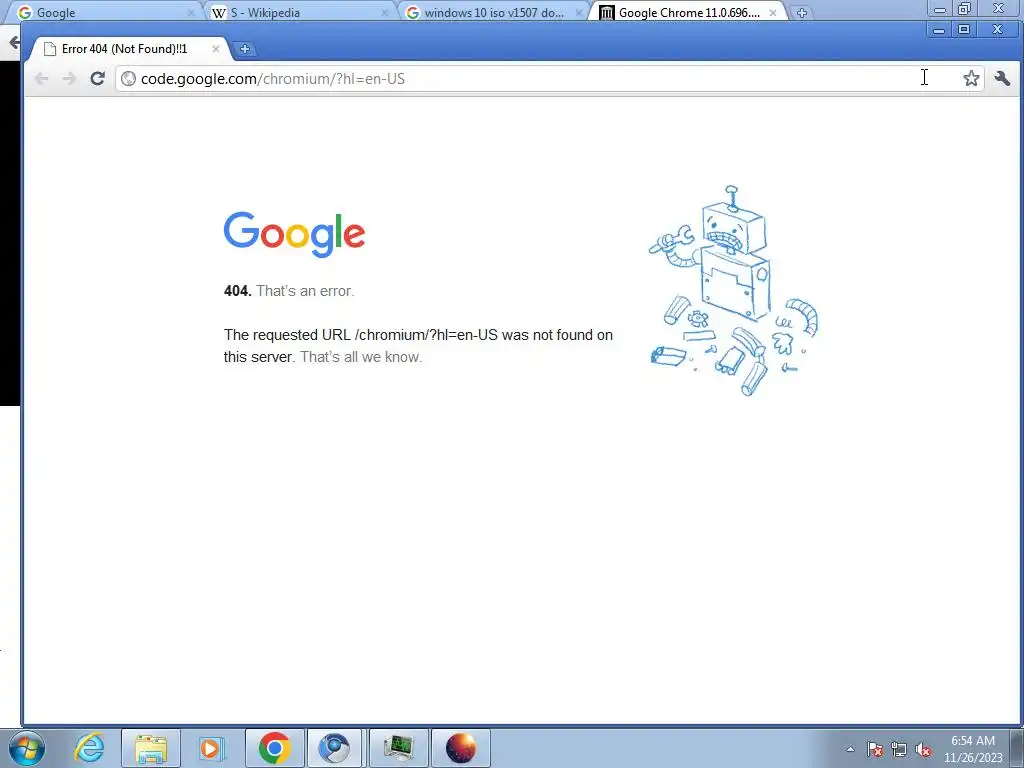This screenshot has height=768, width=1024.
Task: Click the "That's all we know." text
Action: coord(361,357)
